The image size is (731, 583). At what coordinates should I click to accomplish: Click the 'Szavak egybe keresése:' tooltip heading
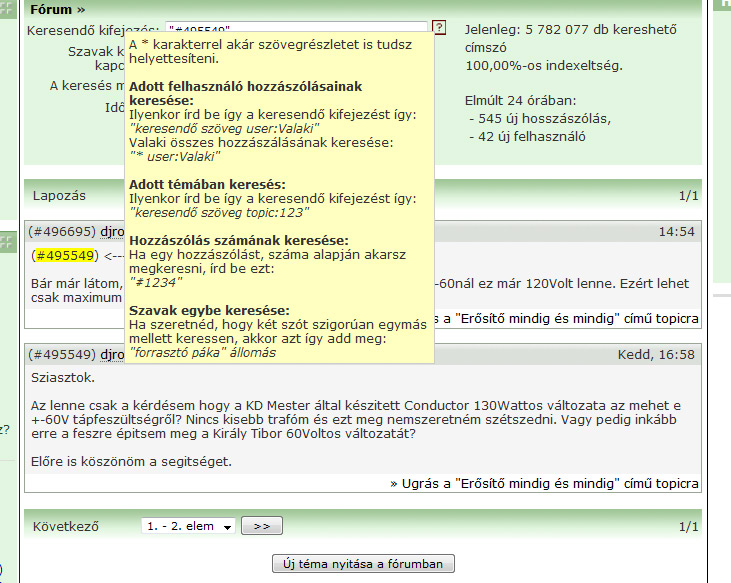click(x=209, y=310)
